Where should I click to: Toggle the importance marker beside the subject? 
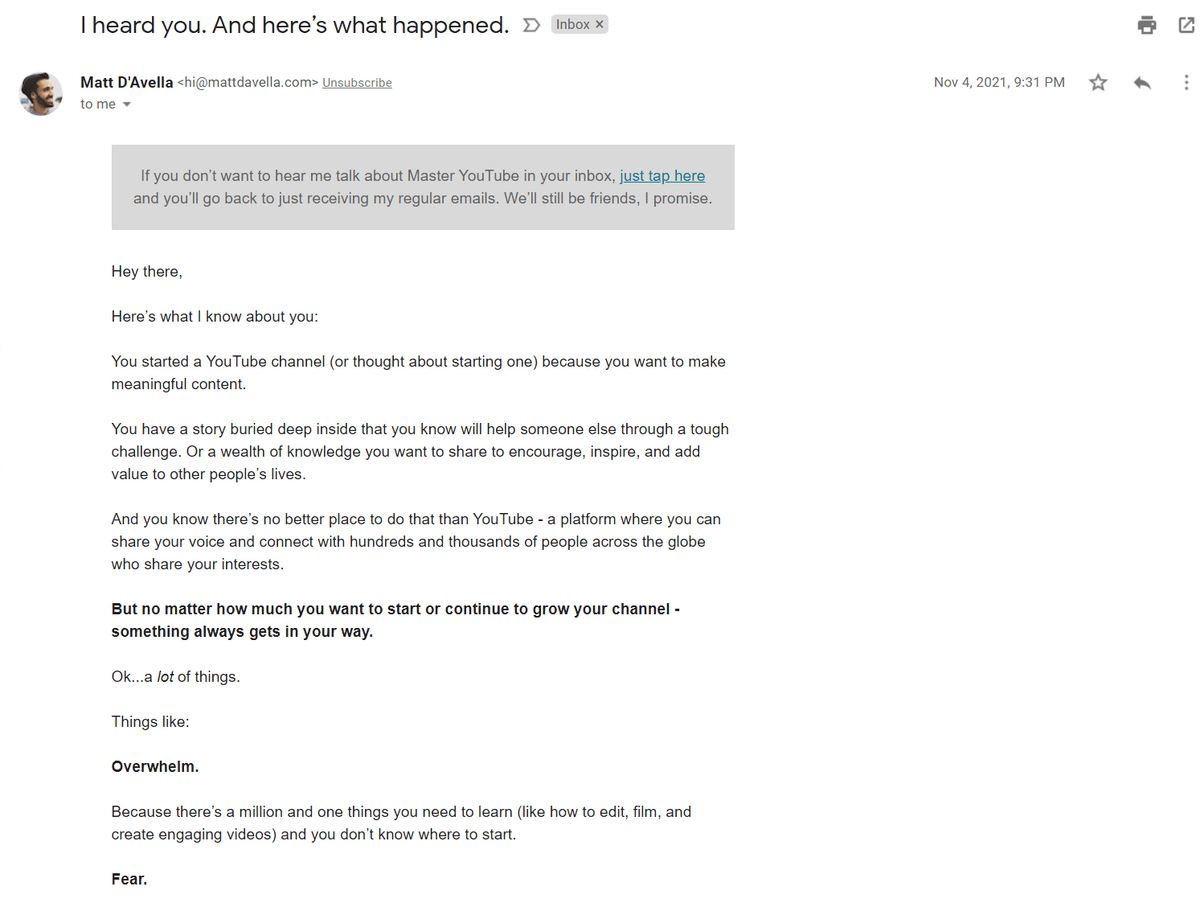tap(531, 25)
